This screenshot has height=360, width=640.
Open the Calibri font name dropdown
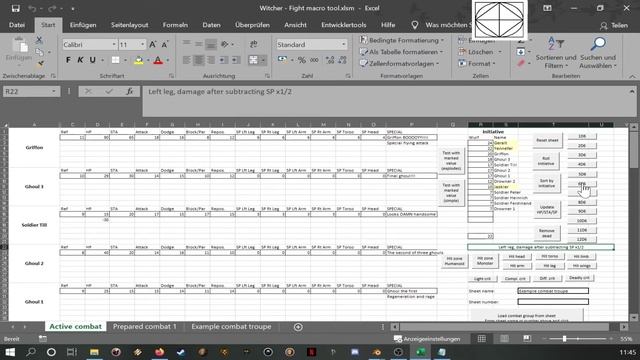click(114, 44)
